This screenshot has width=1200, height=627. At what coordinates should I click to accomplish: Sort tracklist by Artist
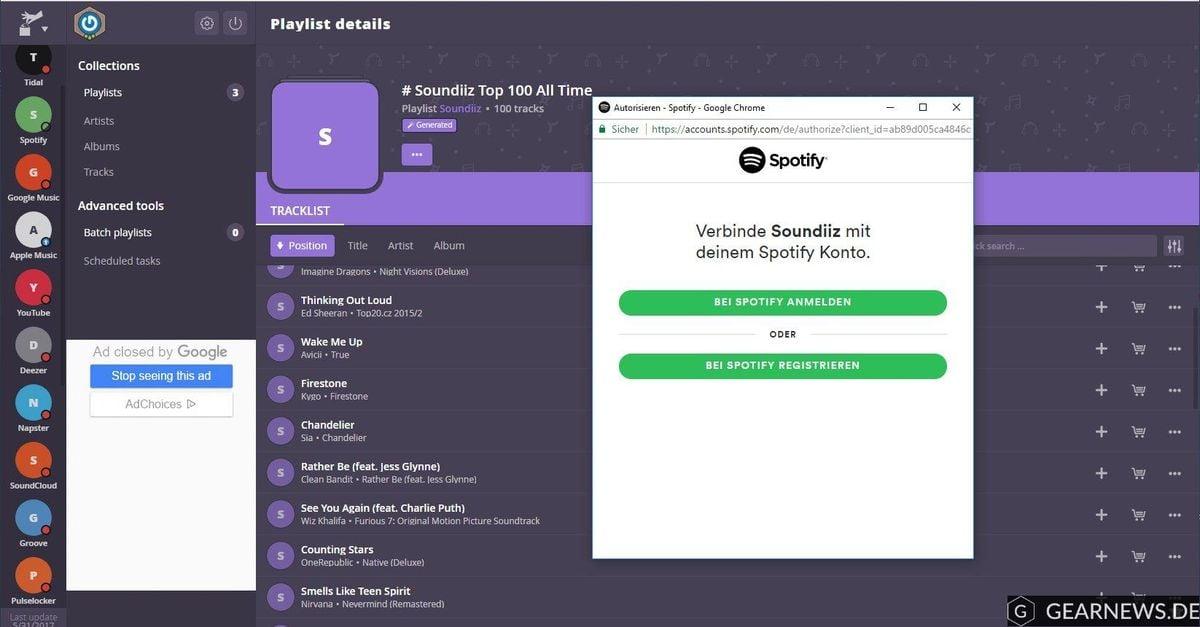400,246
